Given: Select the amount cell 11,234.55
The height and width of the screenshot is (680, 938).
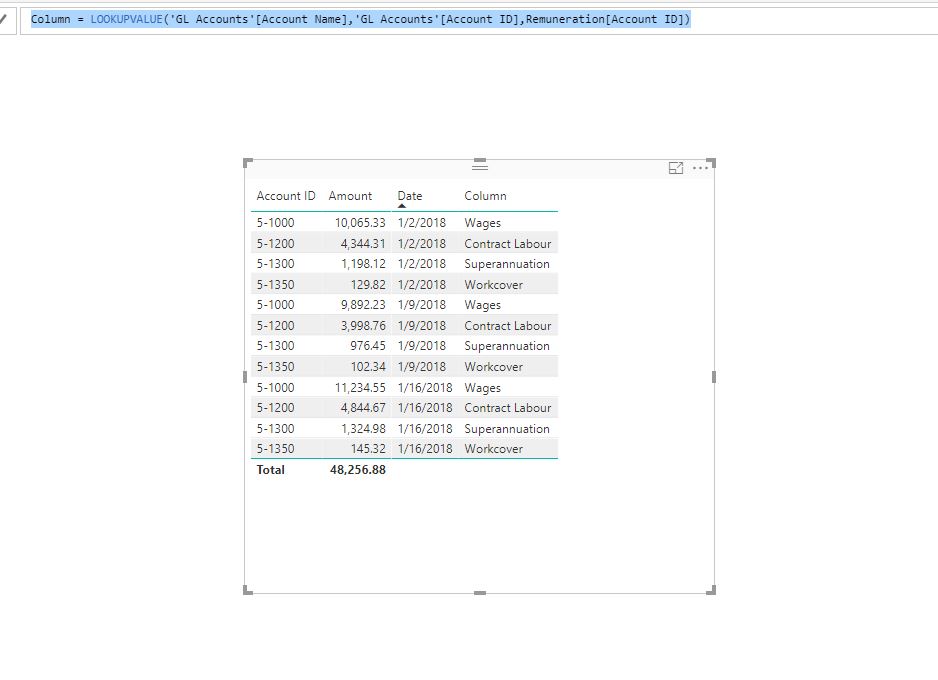Looking at the screenshot, I should point(360,388).
